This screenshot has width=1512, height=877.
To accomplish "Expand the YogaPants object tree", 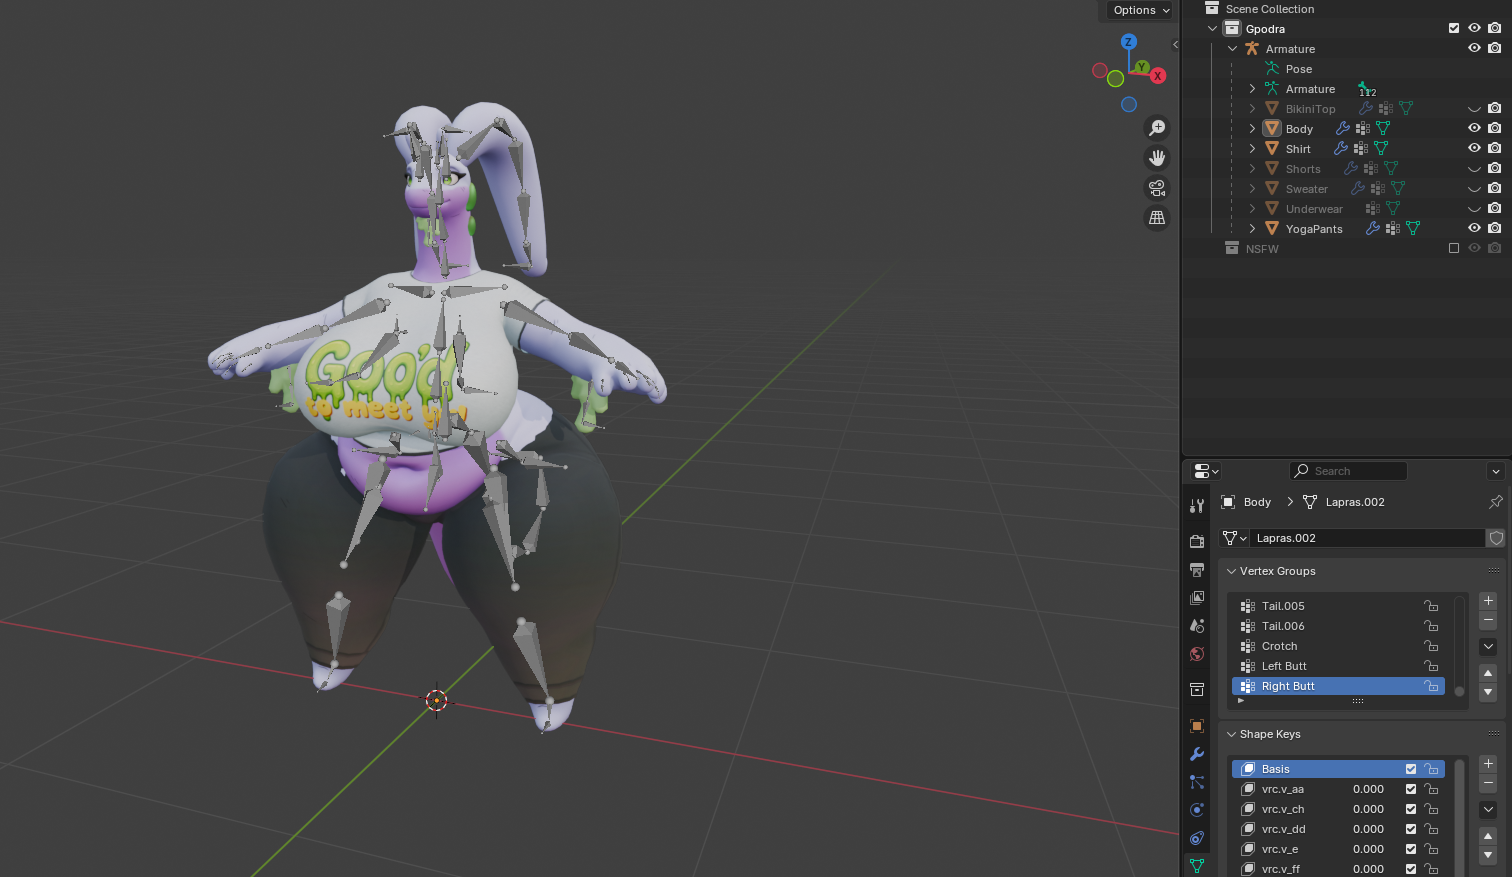I will tap(1252, 228).
